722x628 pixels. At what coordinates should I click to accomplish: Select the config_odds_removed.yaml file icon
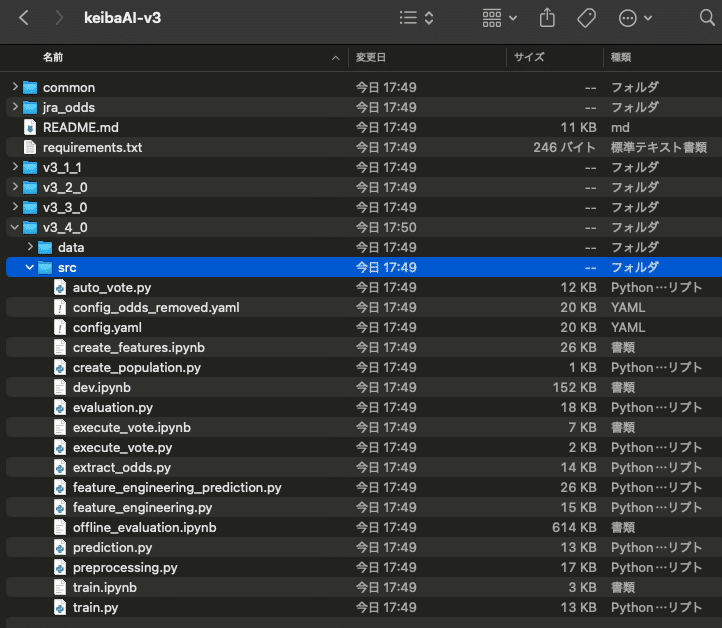(x=60, y=308)
